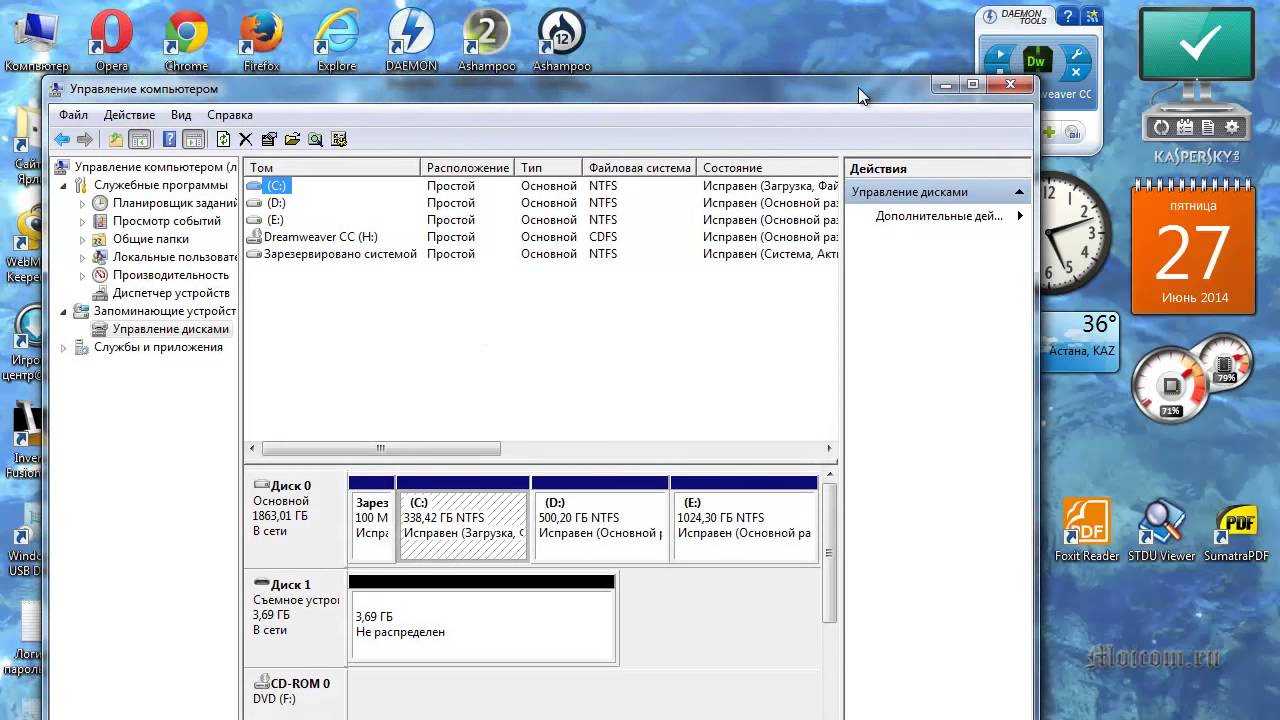Click the black X delete icon
This screenshot has width=1280, height=720.
pyautogui.click(x=245, y=140)
